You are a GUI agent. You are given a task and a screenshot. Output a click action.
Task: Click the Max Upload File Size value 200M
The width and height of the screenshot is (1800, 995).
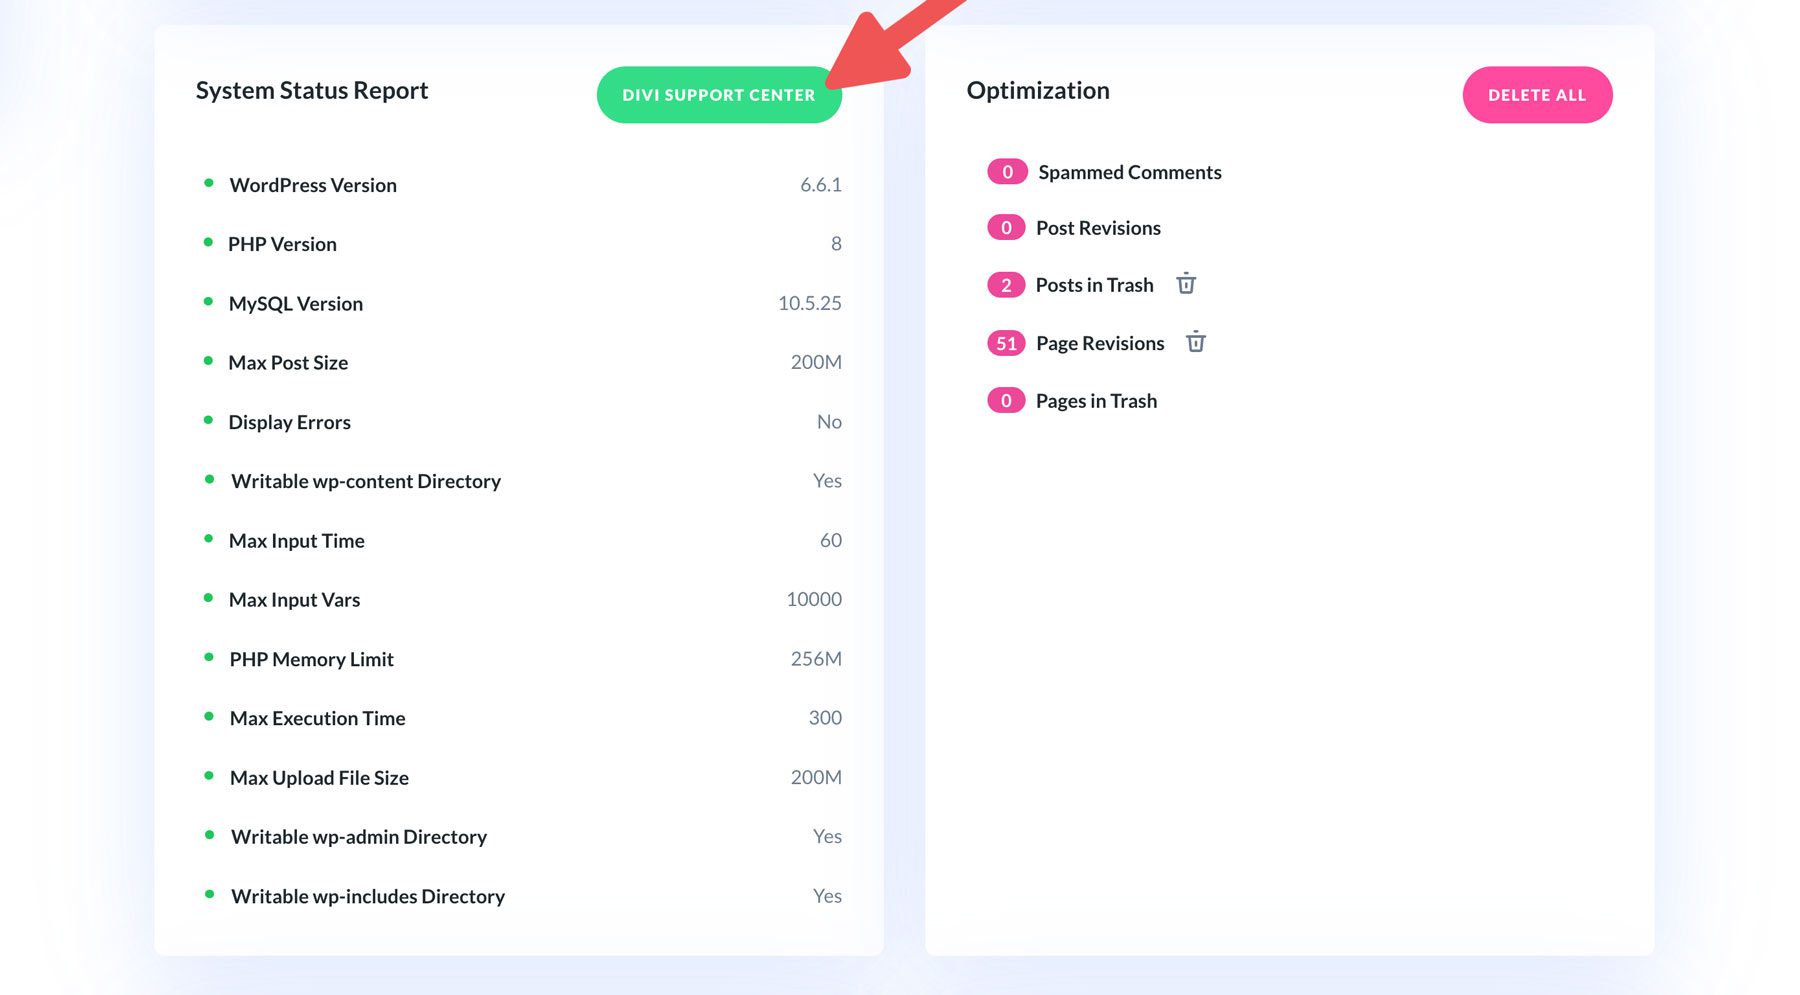tap(815, 777)
